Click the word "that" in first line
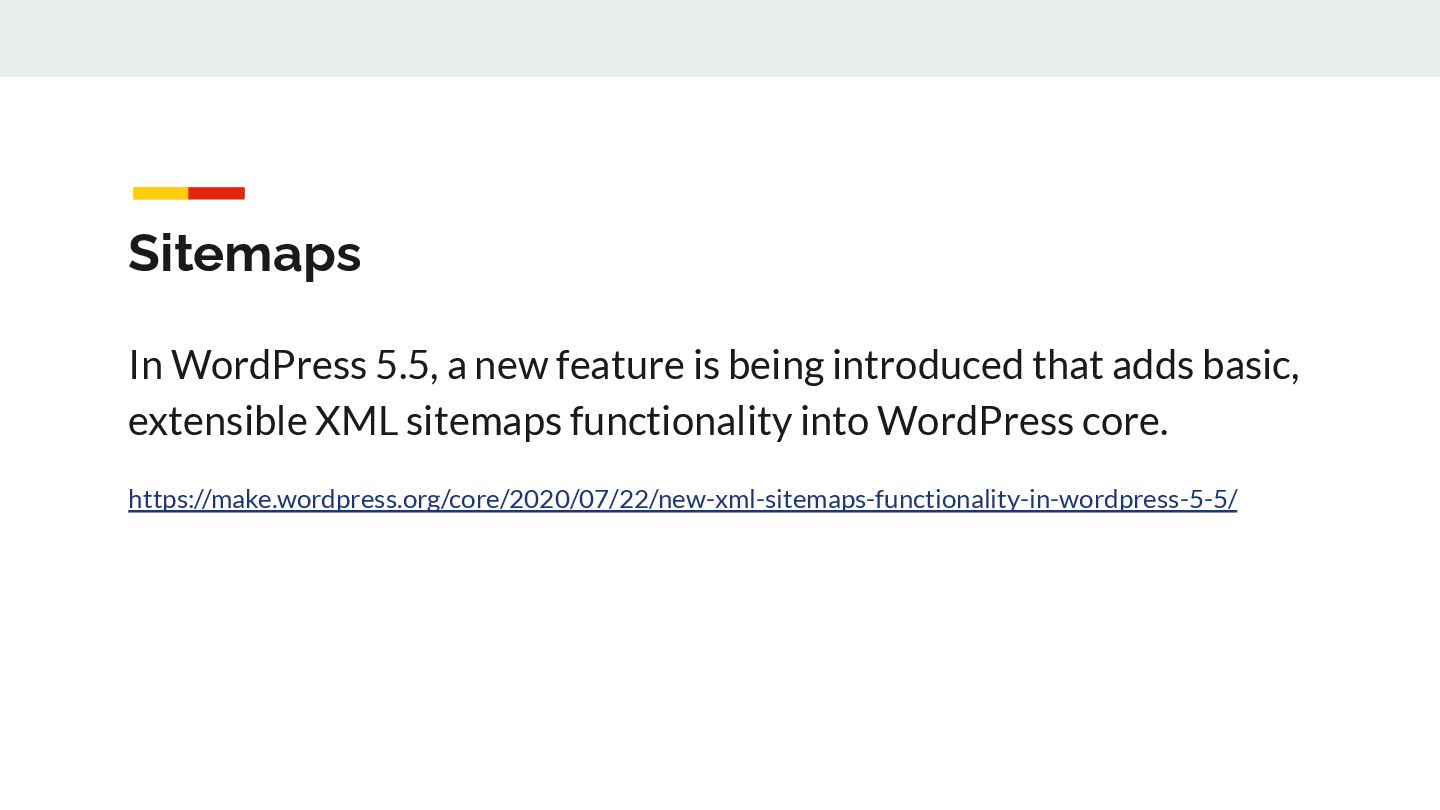This screenshot has height=810, width=1440. (x=1068, y=365)
